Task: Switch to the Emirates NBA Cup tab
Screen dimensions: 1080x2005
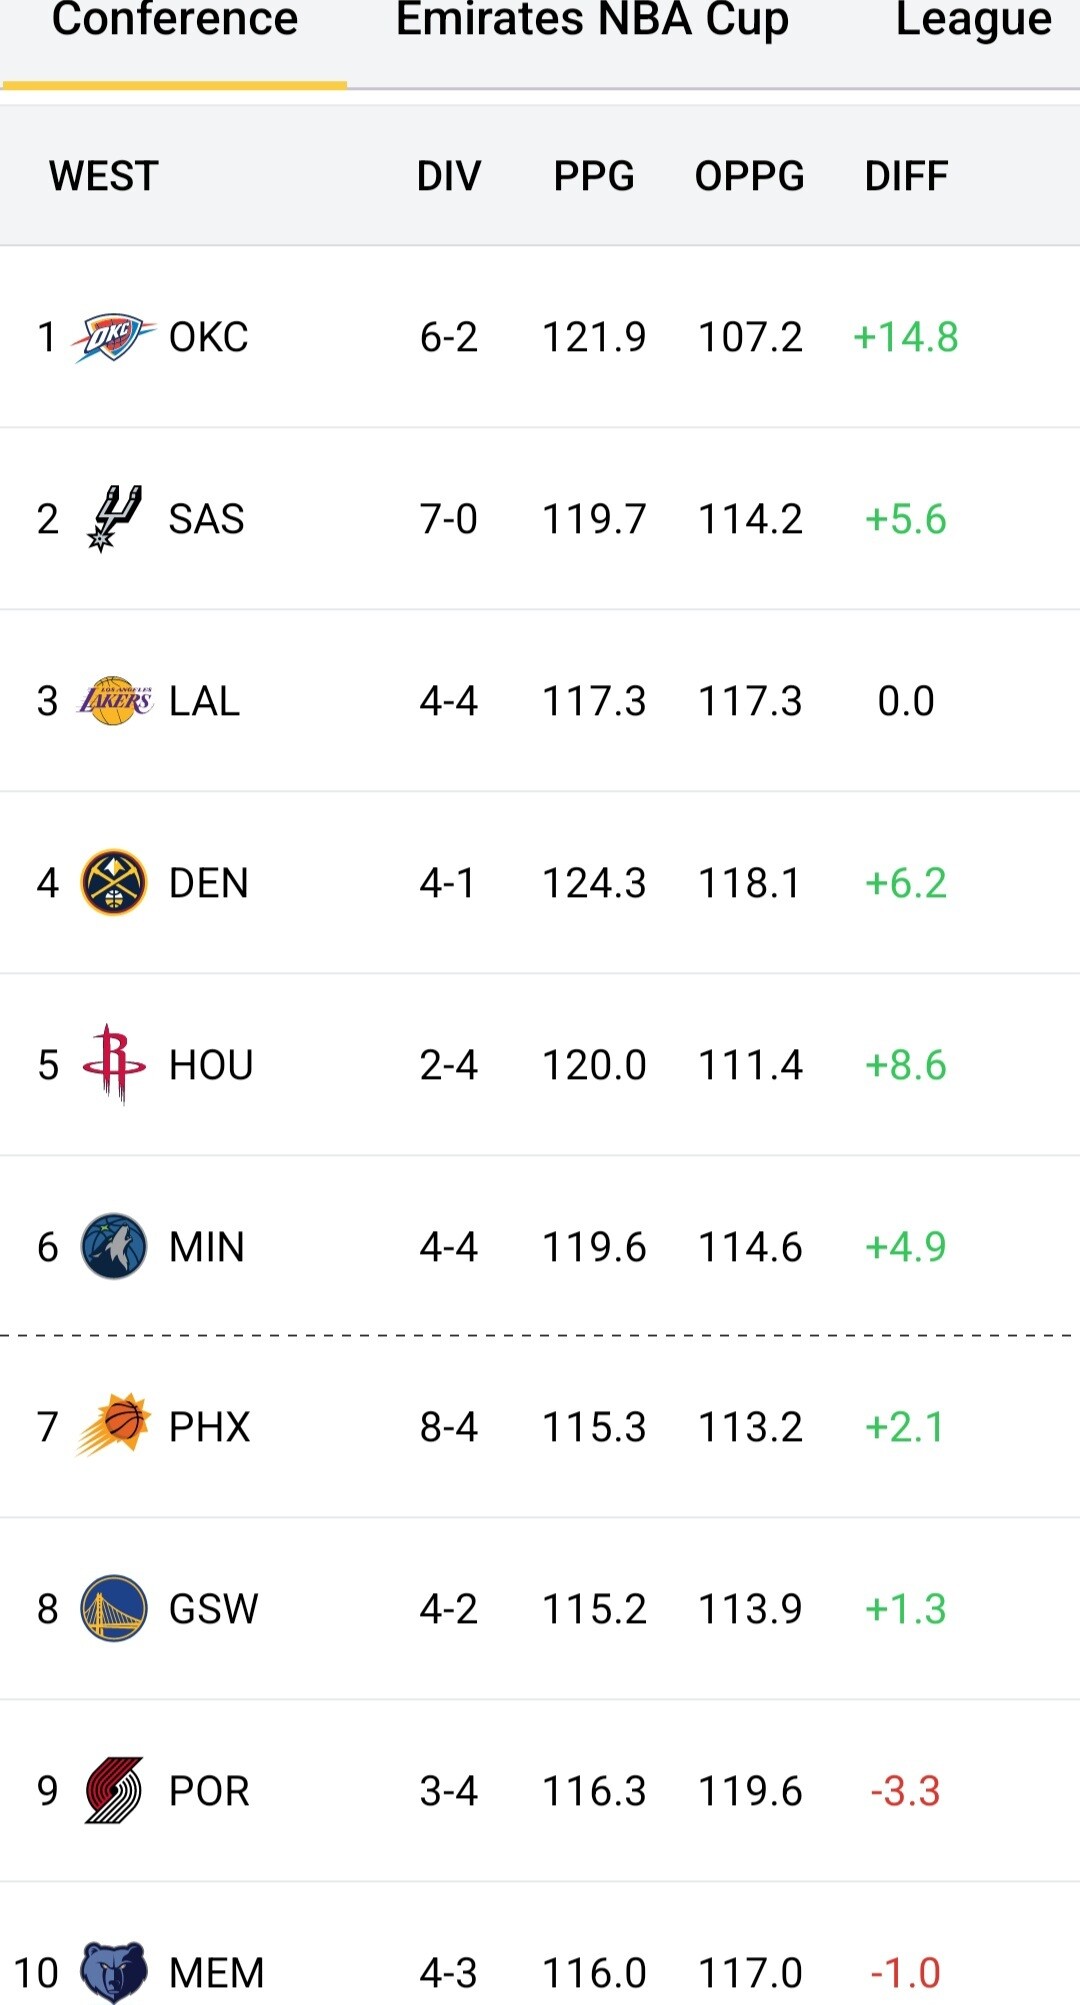Action: (x=592, y=22)
